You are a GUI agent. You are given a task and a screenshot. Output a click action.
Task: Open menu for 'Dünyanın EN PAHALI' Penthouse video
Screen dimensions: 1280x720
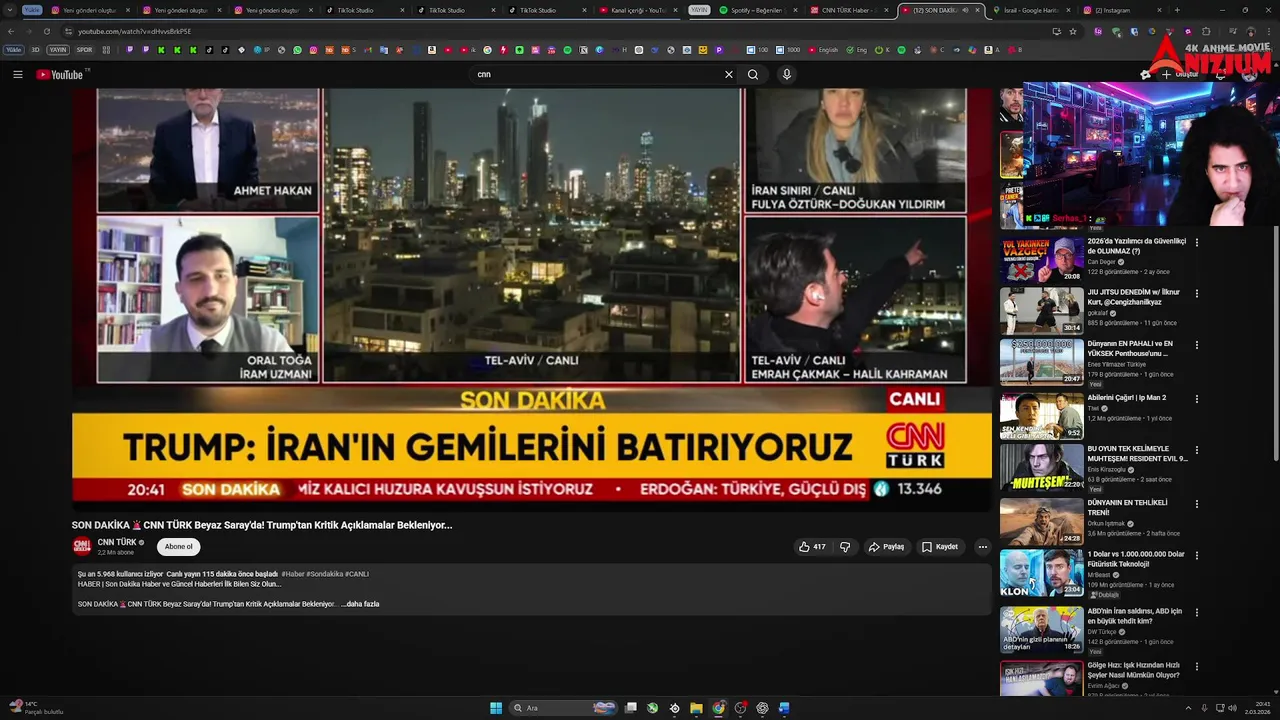point(1196,345)
